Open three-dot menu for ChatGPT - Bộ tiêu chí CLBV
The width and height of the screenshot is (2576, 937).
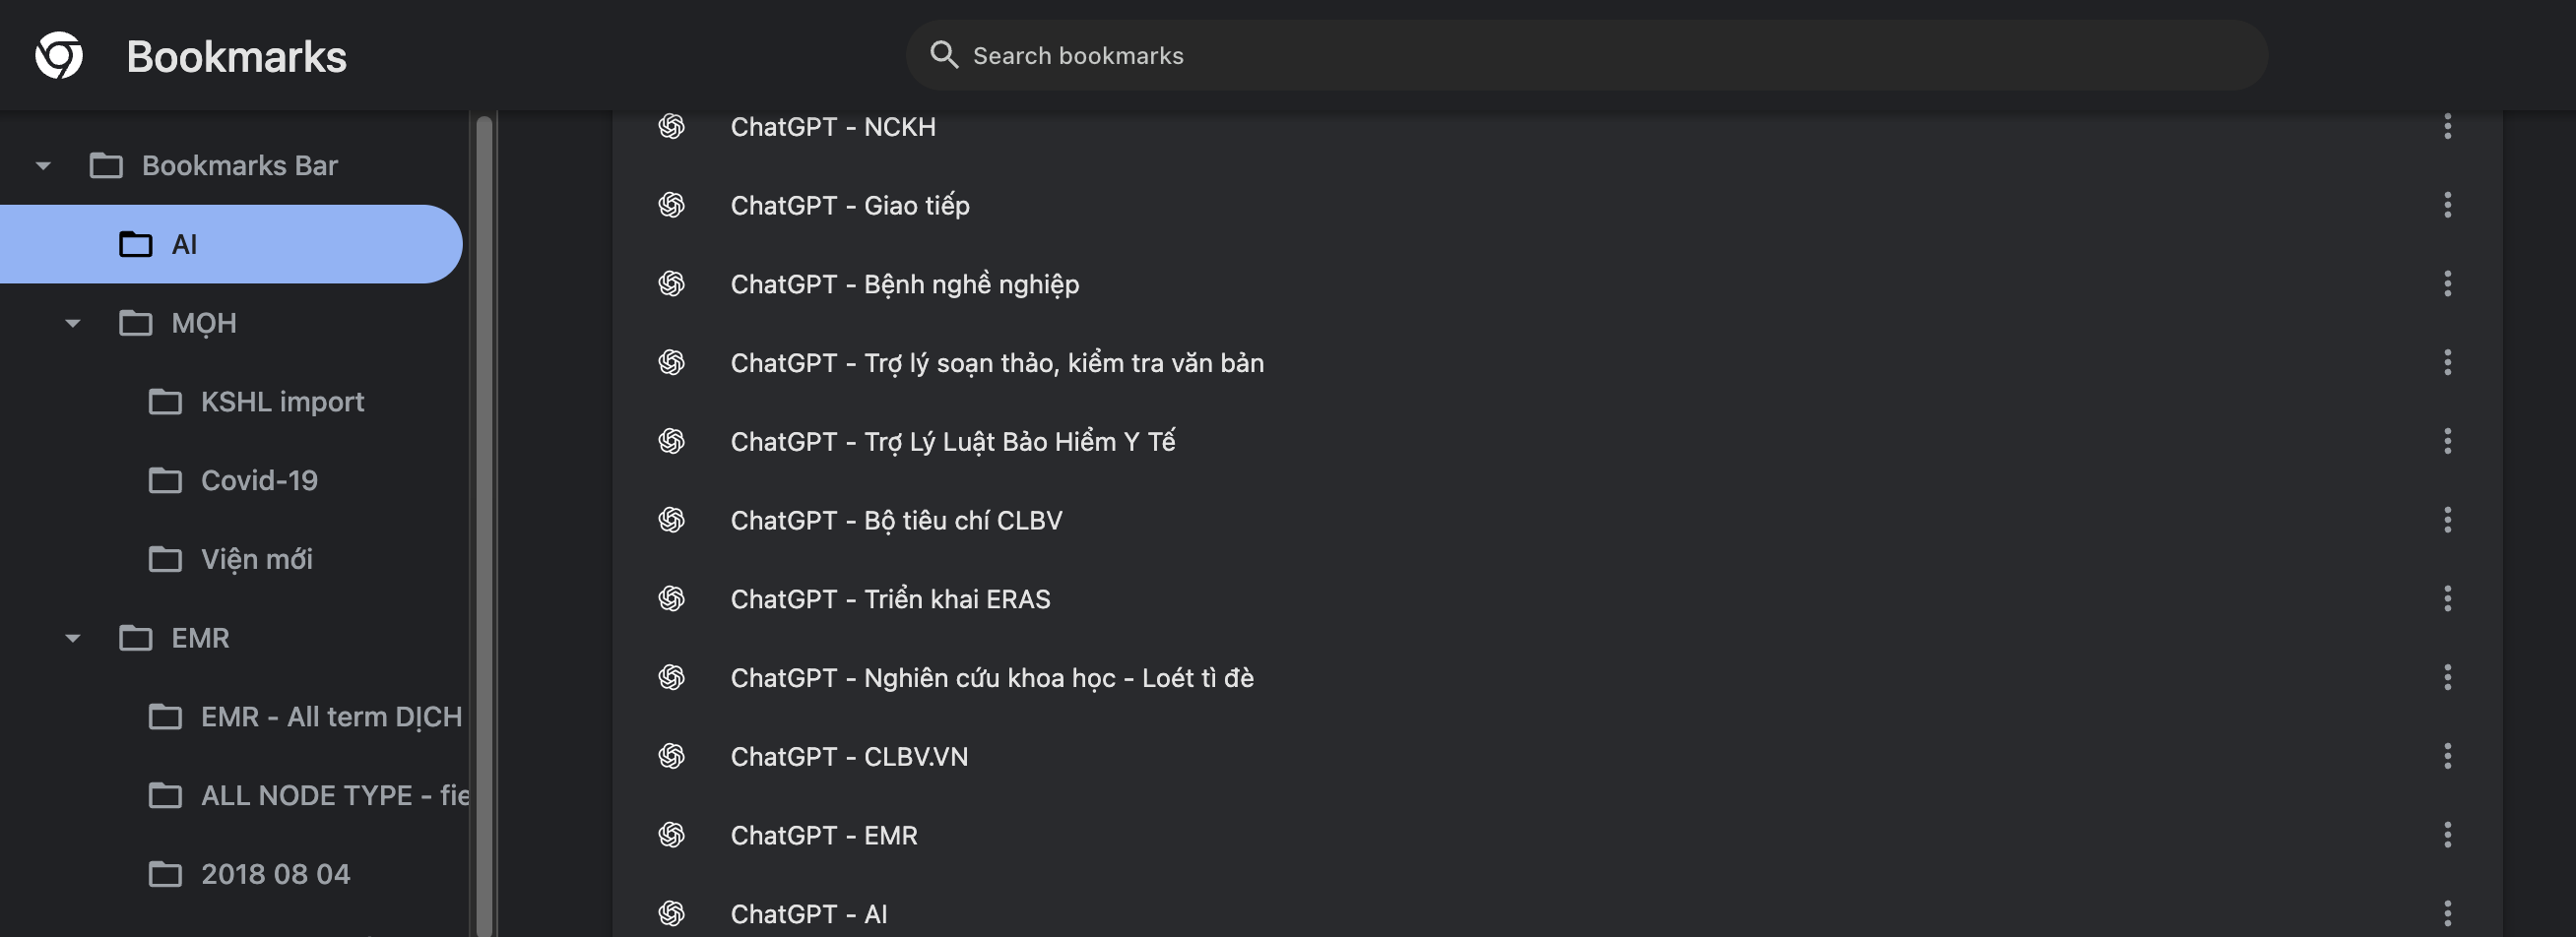click(x=2447, y=520)
